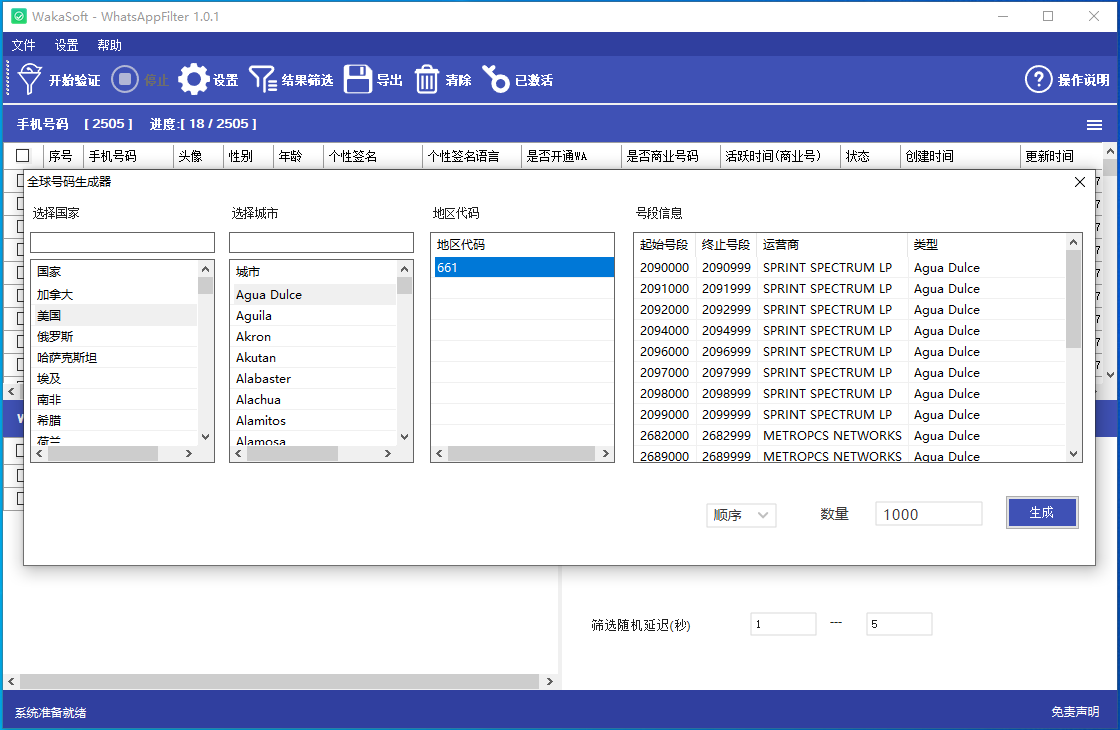Open the 免责声明 link

(1074, 712)
